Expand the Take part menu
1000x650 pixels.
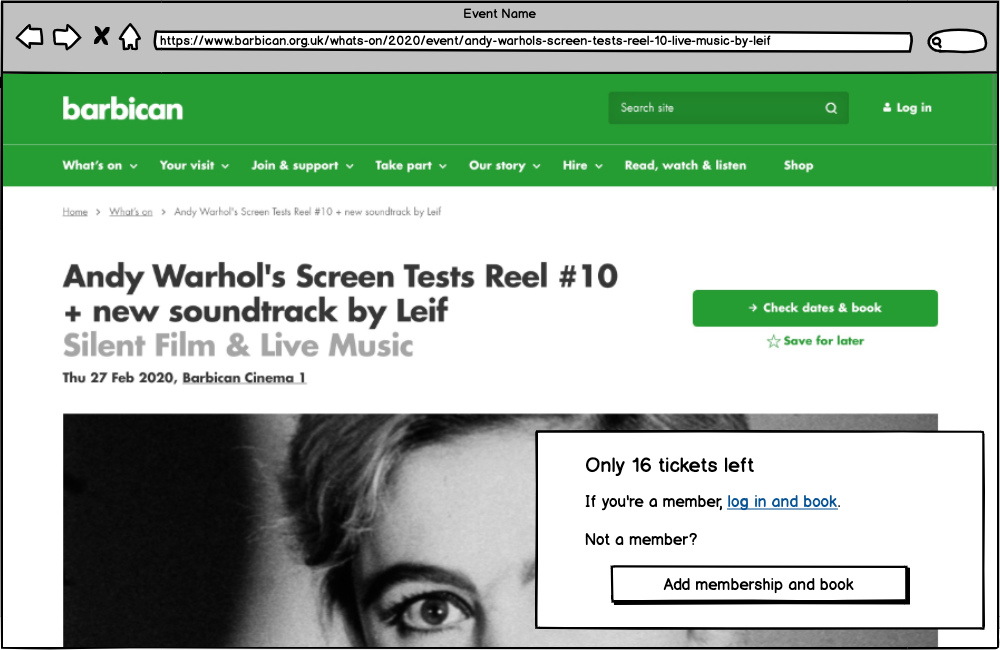point(410,166)
